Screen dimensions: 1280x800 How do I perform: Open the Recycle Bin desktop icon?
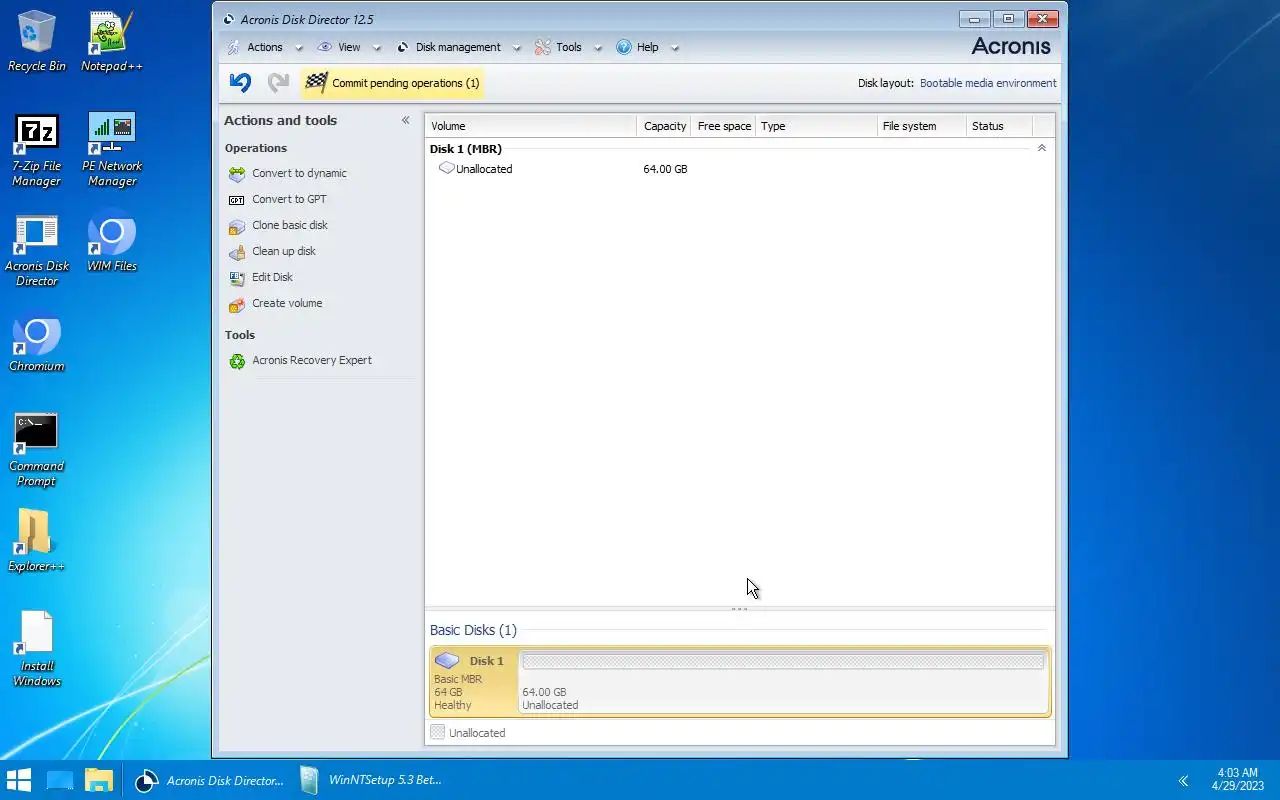point(37,41)
